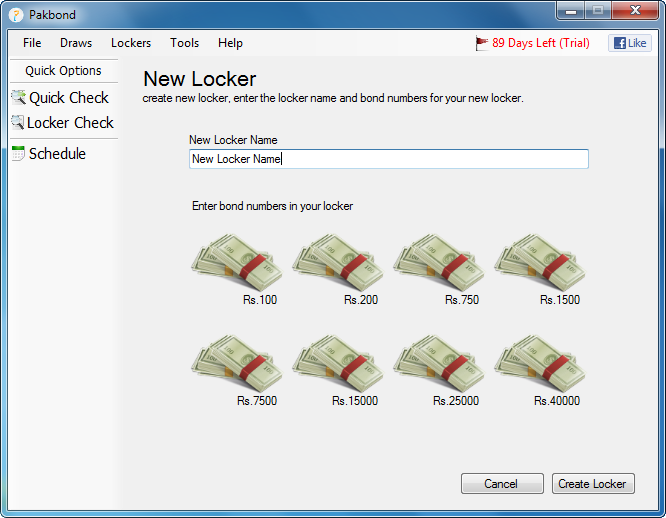Screen dimensions: 666x518
Task: Click the New Locker heading
Action: pos(200,79)
